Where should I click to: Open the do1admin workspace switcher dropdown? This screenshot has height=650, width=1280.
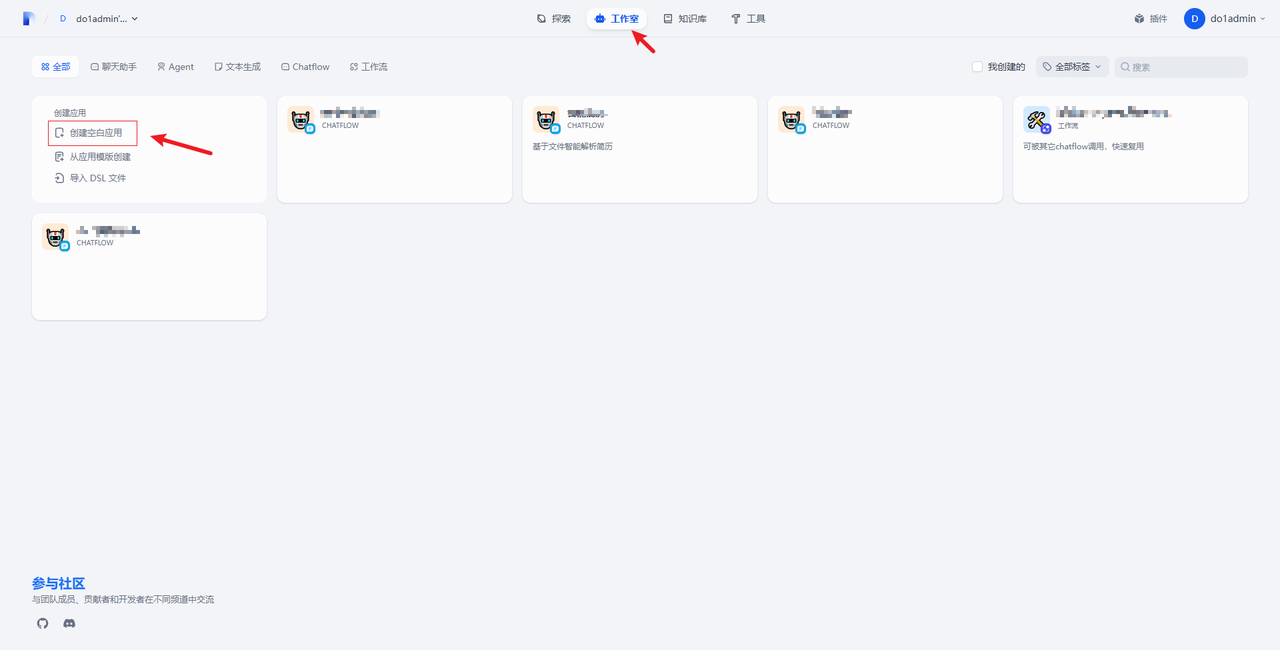pyautogui.click(x=98, y=19)
